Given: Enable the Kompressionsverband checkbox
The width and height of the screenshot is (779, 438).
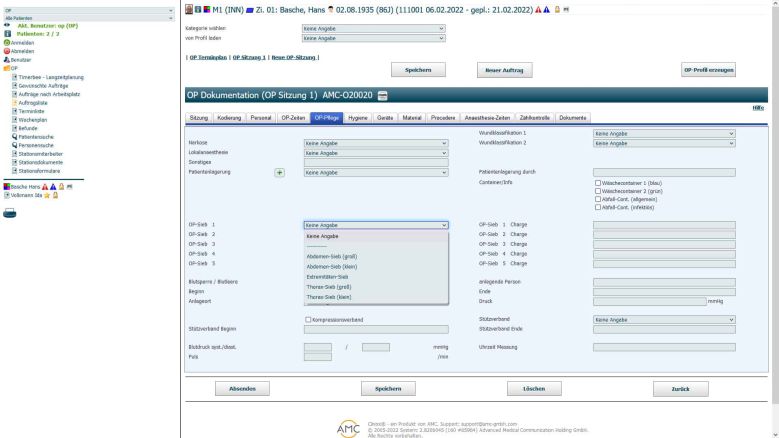Looking at the screenshot, I should pos(308,319).
